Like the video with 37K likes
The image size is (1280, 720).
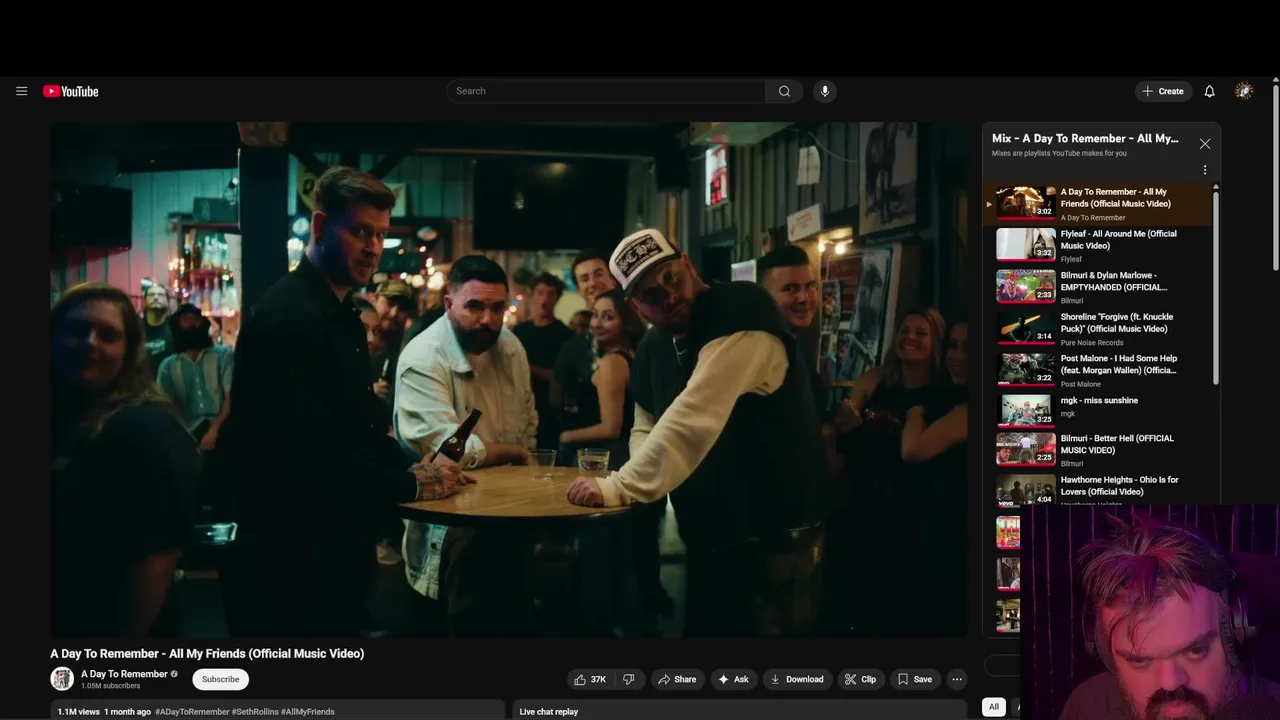(x=590, y=679)
